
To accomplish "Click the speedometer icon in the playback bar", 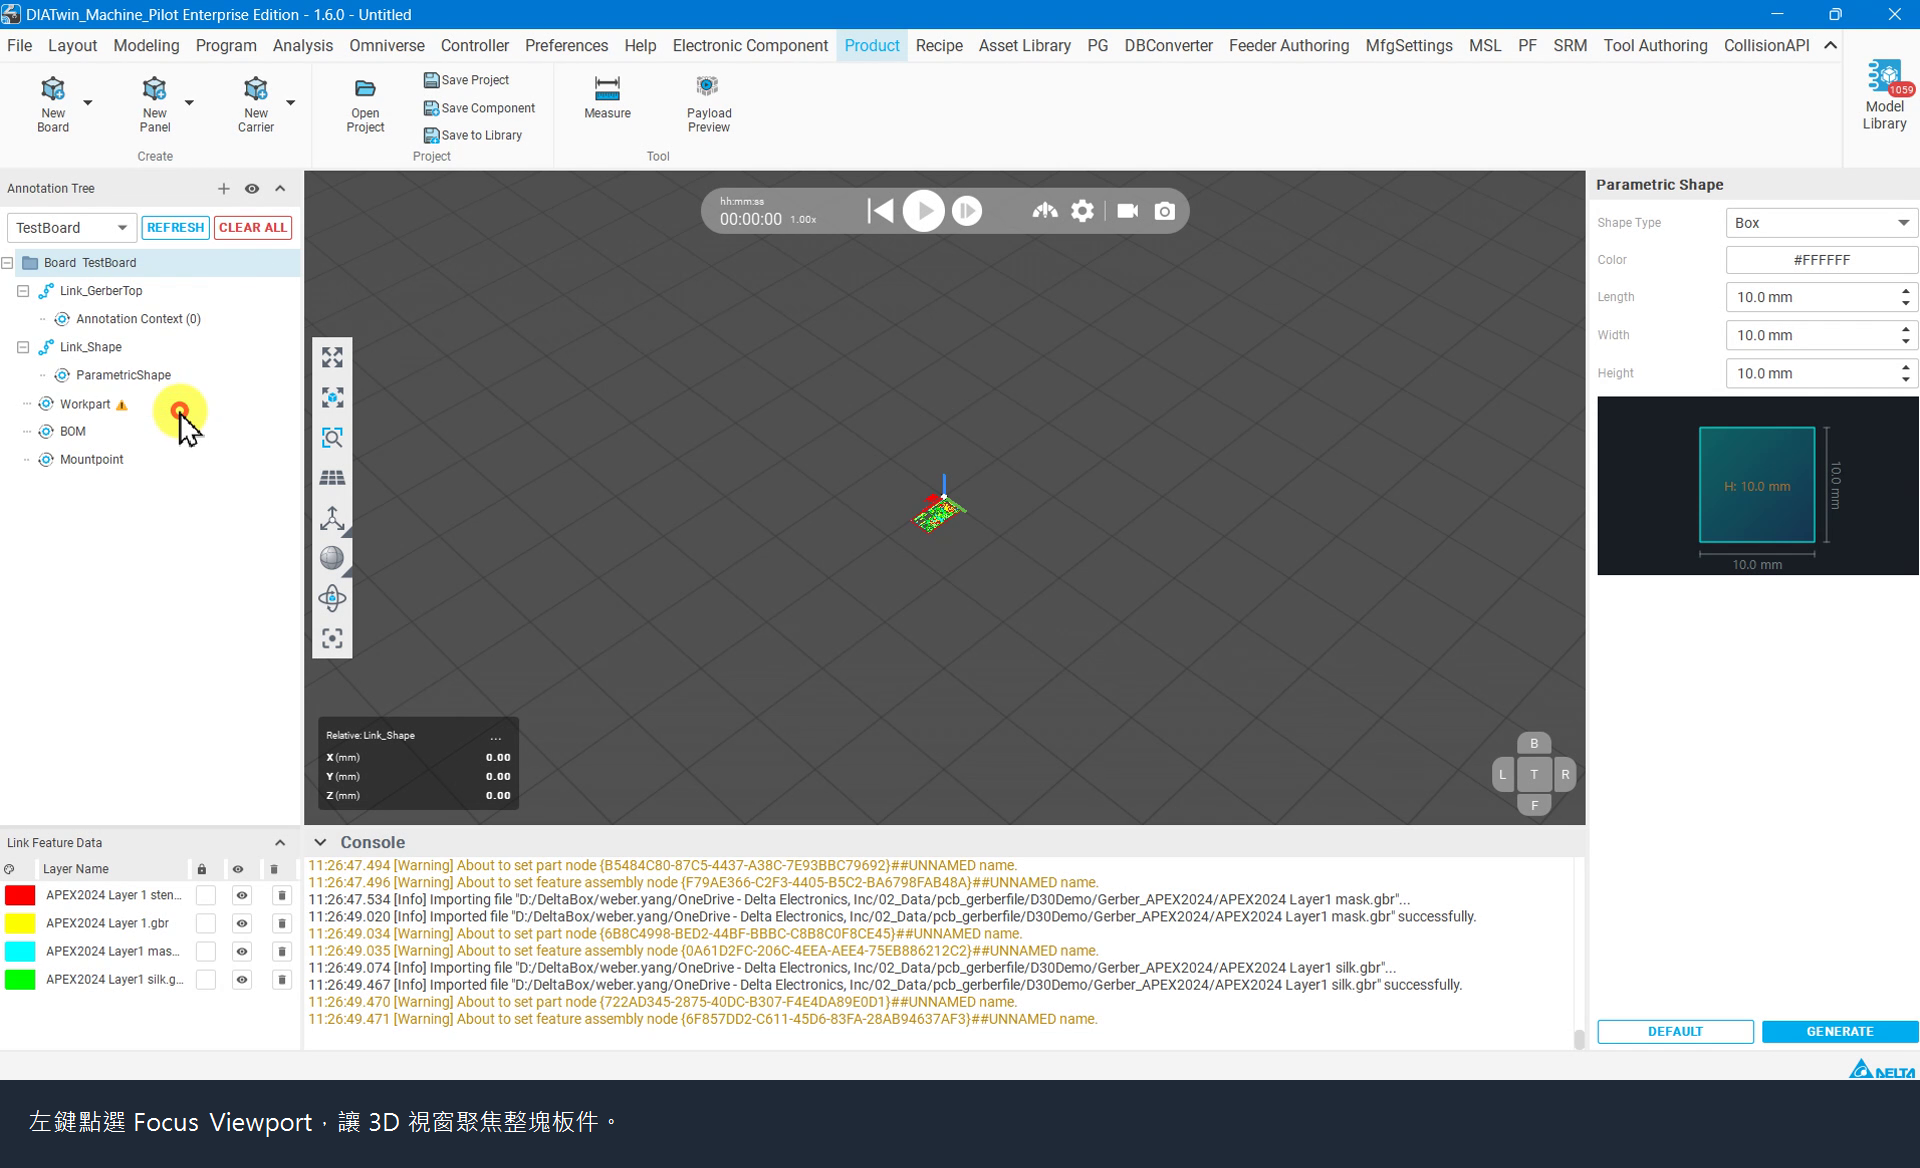I will [1045, 211].
